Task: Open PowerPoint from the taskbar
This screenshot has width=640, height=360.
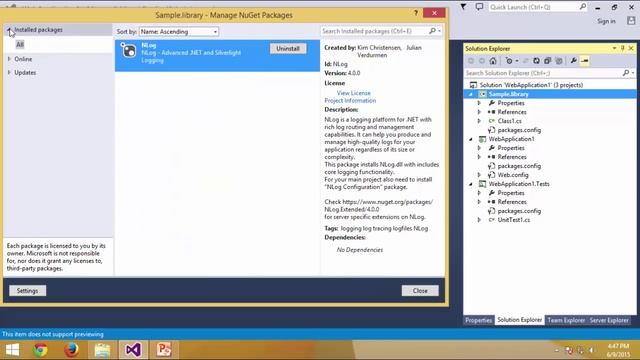Action: point(164,350)
